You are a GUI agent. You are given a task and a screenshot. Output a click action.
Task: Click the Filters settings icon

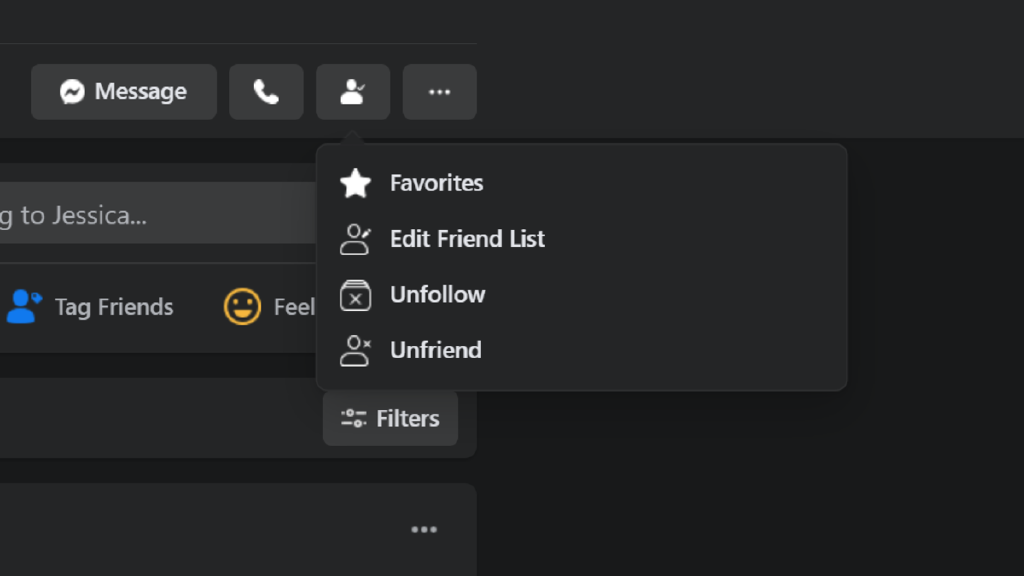click(x=352, y=418)
